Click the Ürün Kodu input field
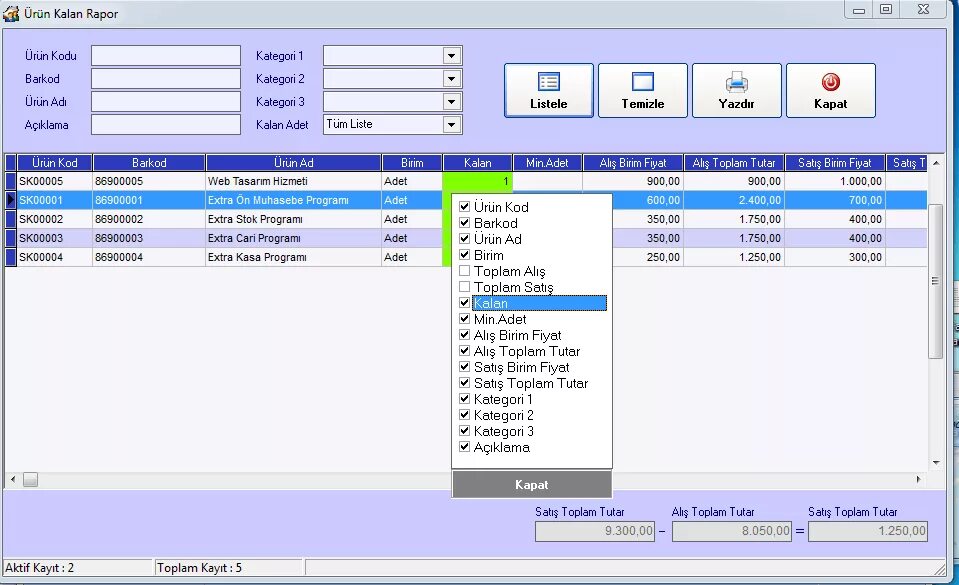 [x=166, y=56]
